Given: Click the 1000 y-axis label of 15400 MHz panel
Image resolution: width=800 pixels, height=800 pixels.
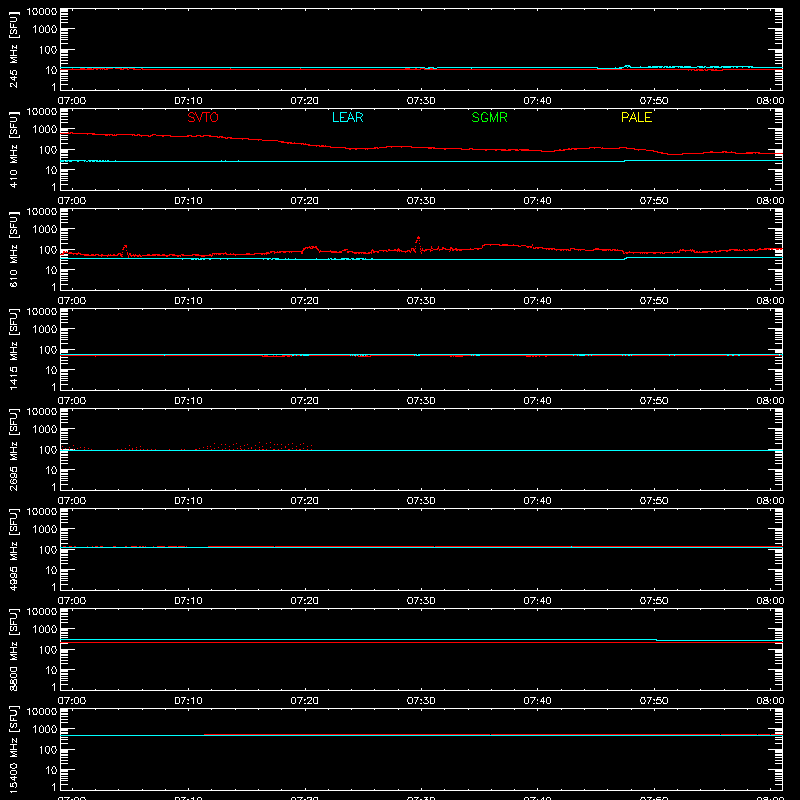Looking at the screenshot, I should tap(45, 730).
